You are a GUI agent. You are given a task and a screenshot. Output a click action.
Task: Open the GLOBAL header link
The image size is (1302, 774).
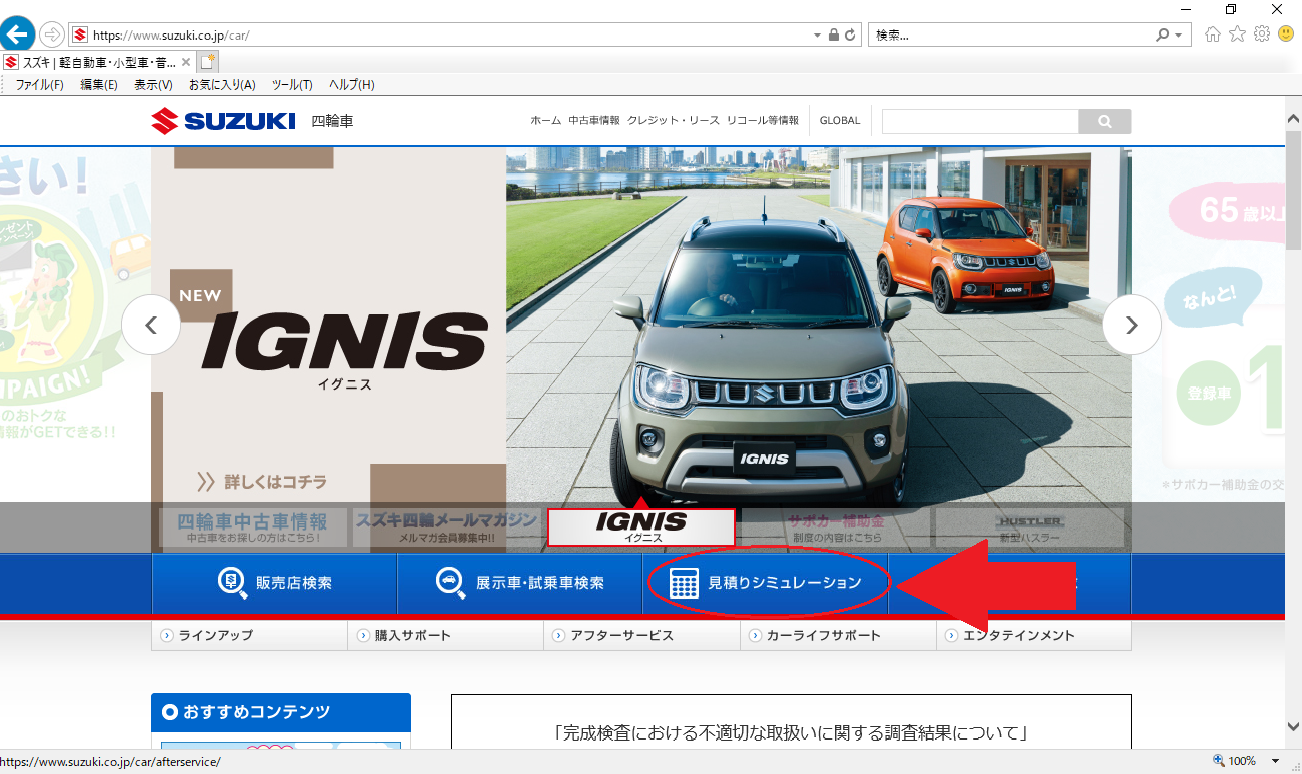coord(840,120)
